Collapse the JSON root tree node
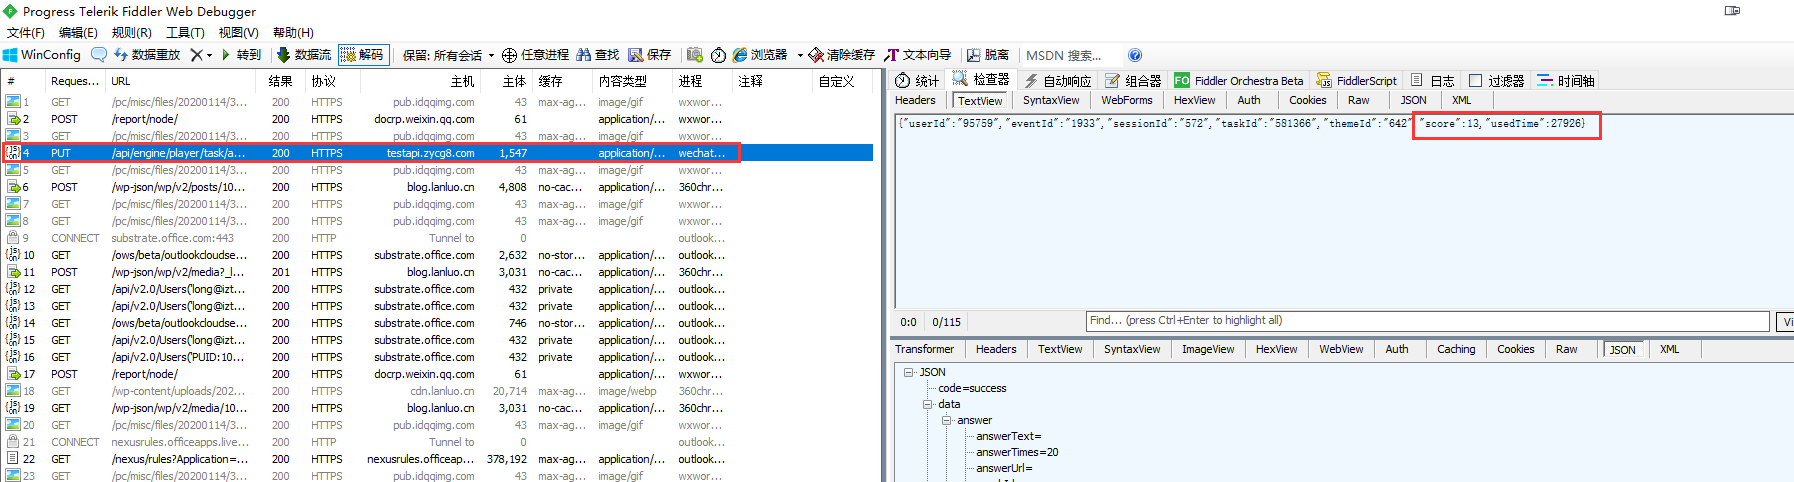Image resolution: width=1794 pixels, height=482 pixels. point(908,372)
